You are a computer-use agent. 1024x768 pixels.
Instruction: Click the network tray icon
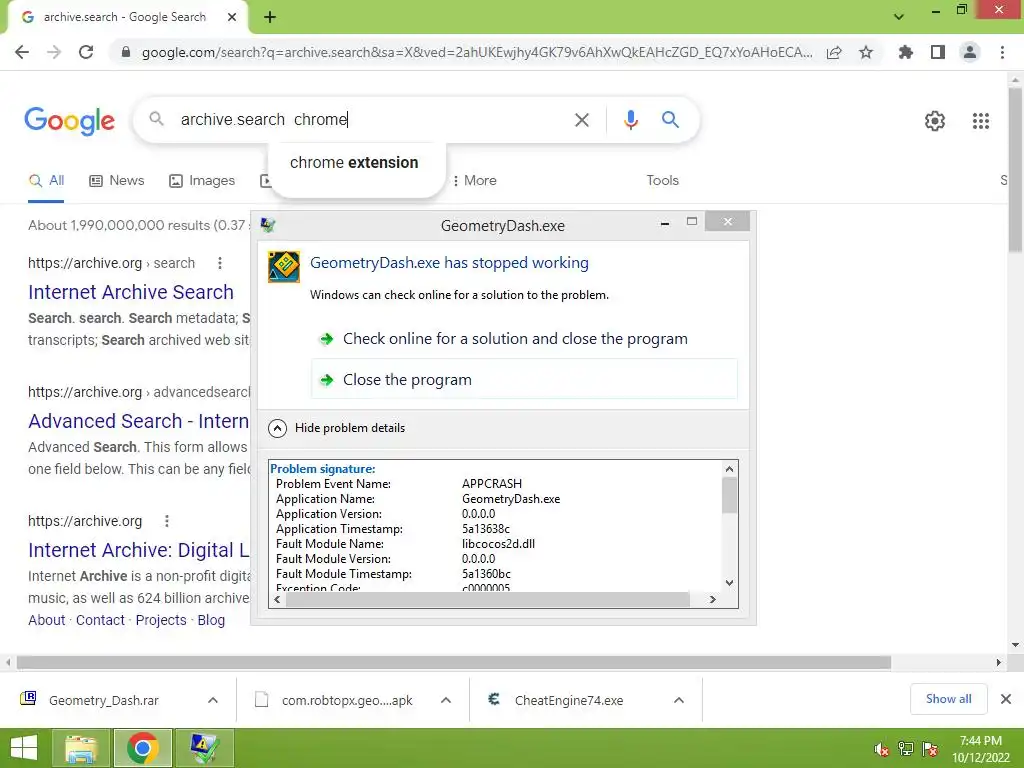coord(905,749)
